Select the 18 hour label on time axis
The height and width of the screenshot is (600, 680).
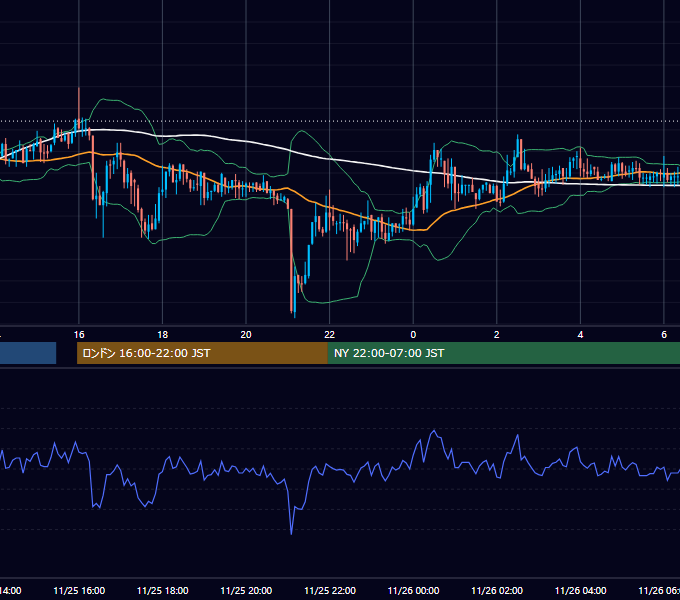(163, 335)
